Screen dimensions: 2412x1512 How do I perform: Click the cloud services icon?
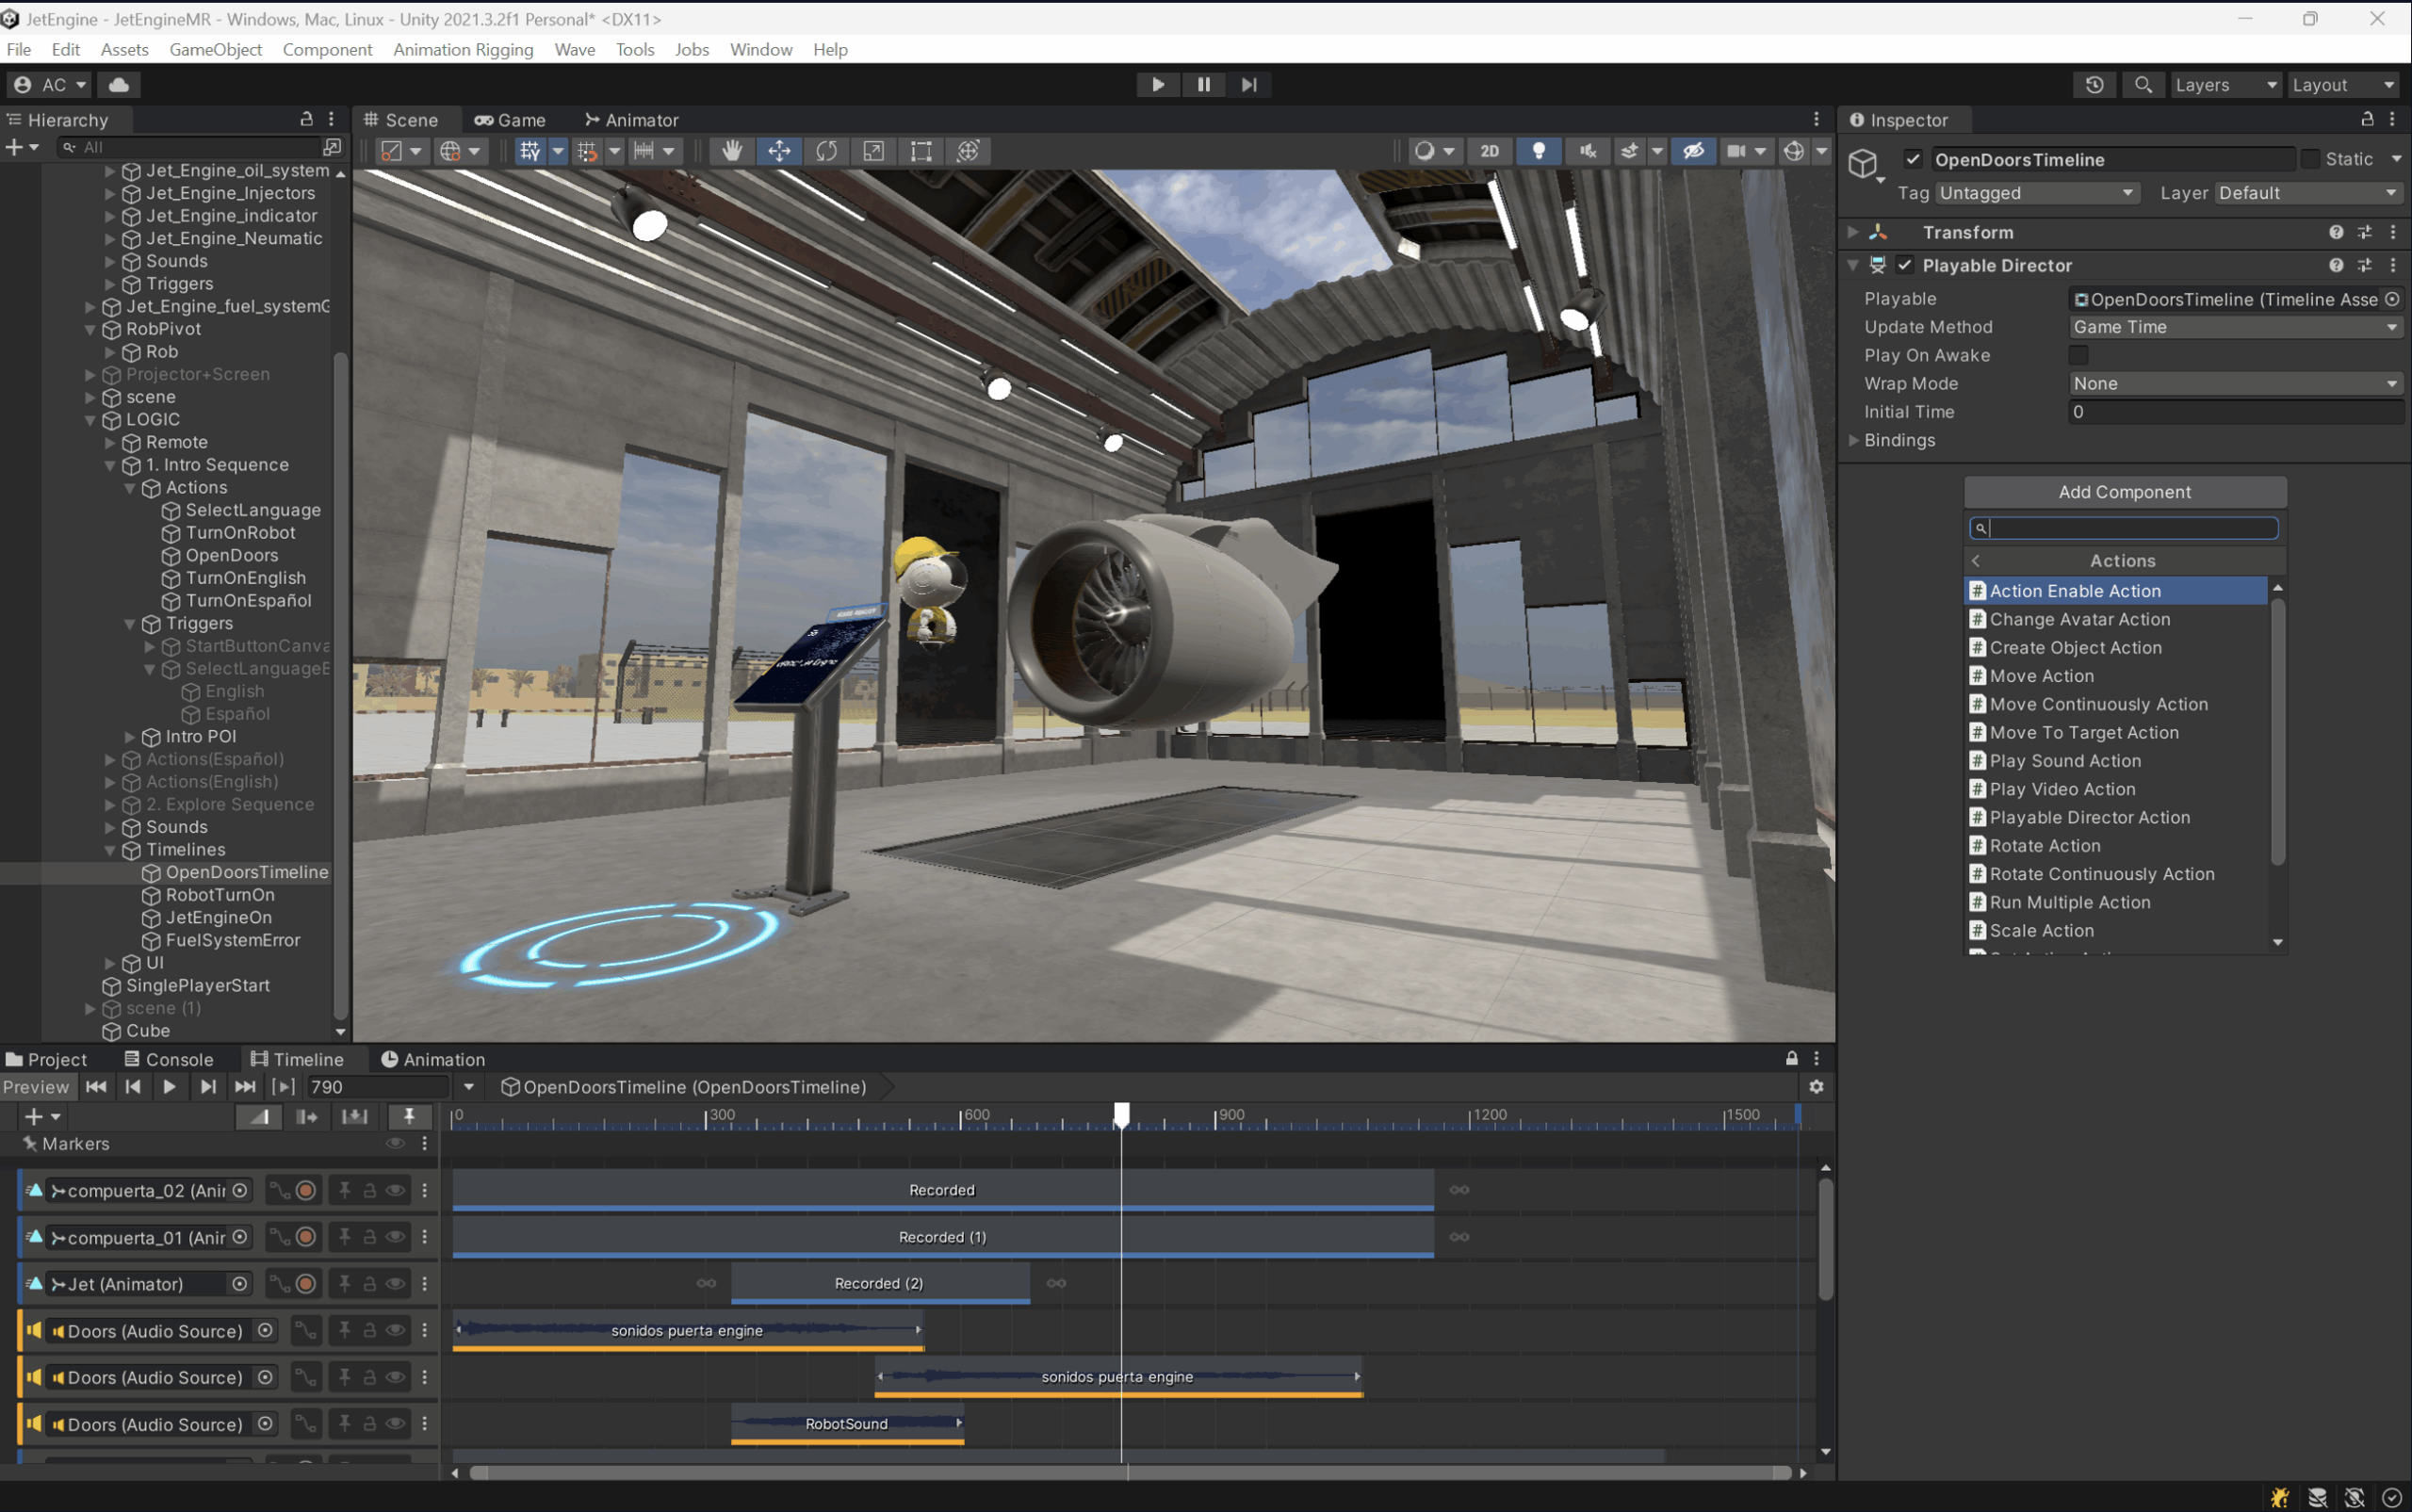coord(119,85)
